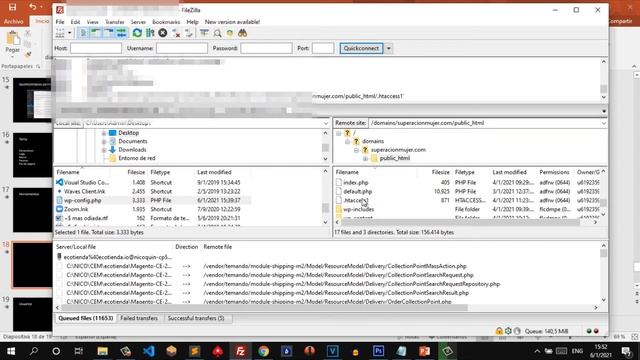Open Google Chrome from taskbar
640x360 pixels.
(263, 351)
